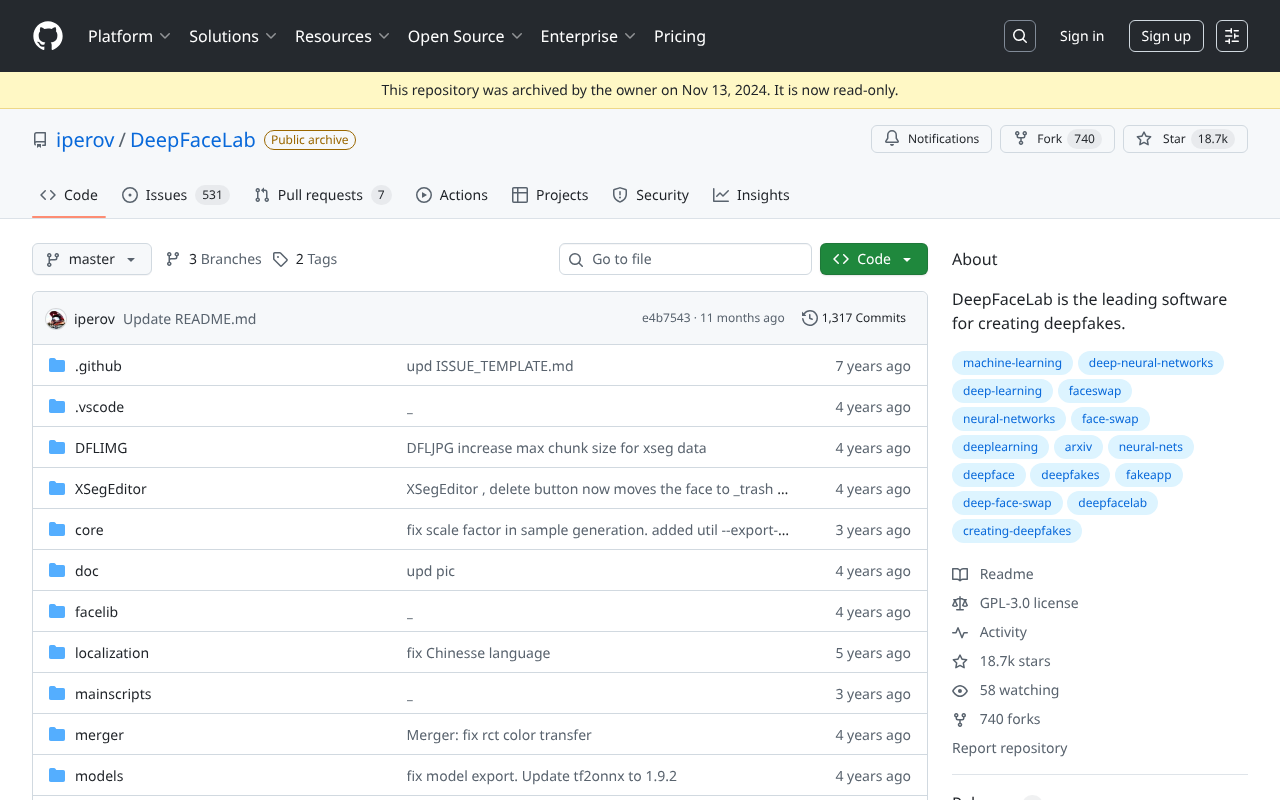Click the Sign in link
Screen dimensions: 1280x800
pyautogui.click(x=1082, y=36)
